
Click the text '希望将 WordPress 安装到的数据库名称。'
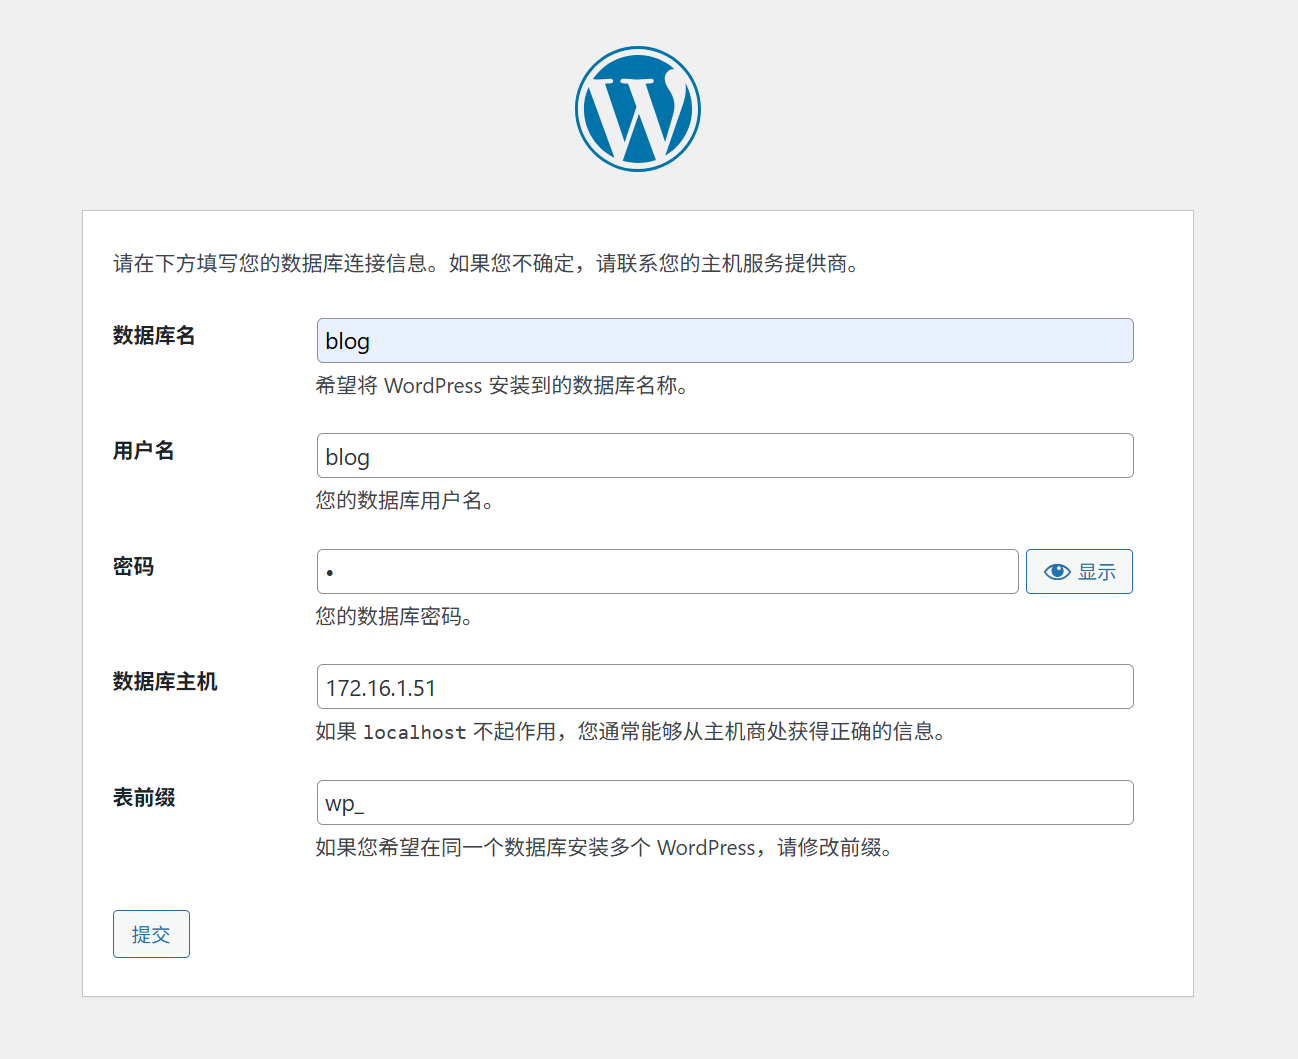pyautogui.click(x=502, y=386)
